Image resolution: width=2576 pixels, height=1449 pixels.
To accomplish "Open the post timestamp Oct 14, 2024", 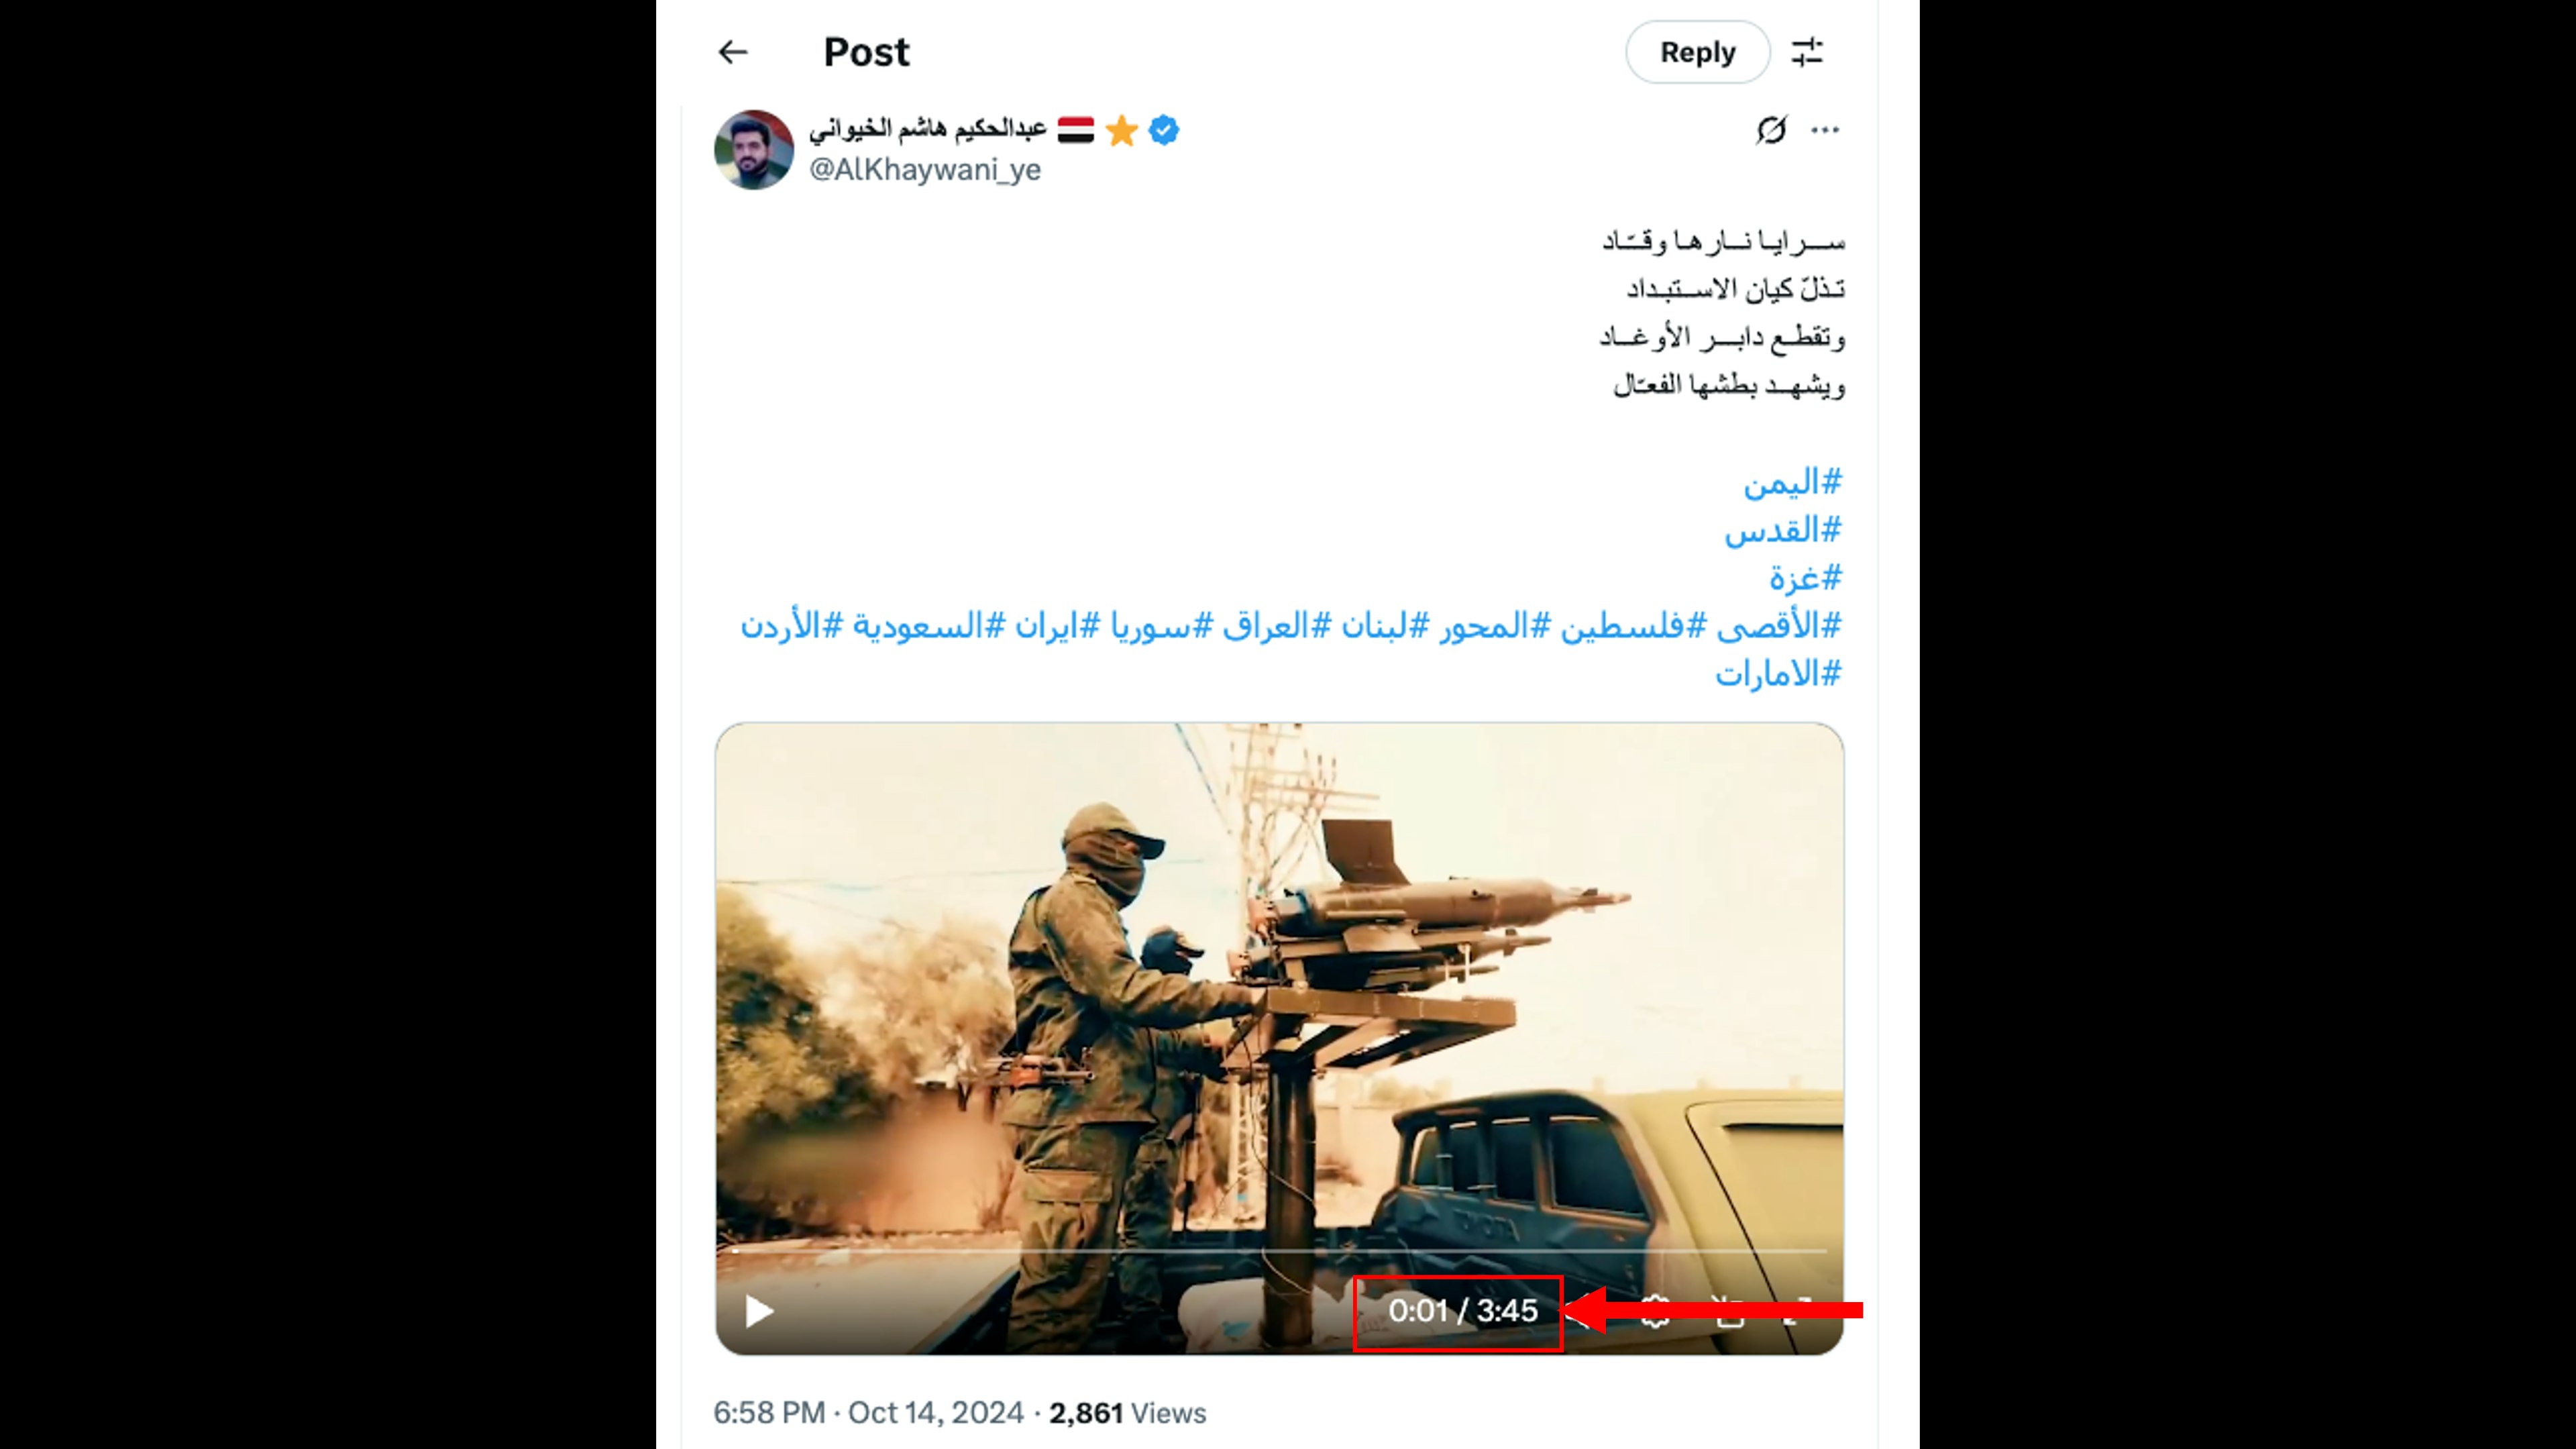I will (936, 1413).
